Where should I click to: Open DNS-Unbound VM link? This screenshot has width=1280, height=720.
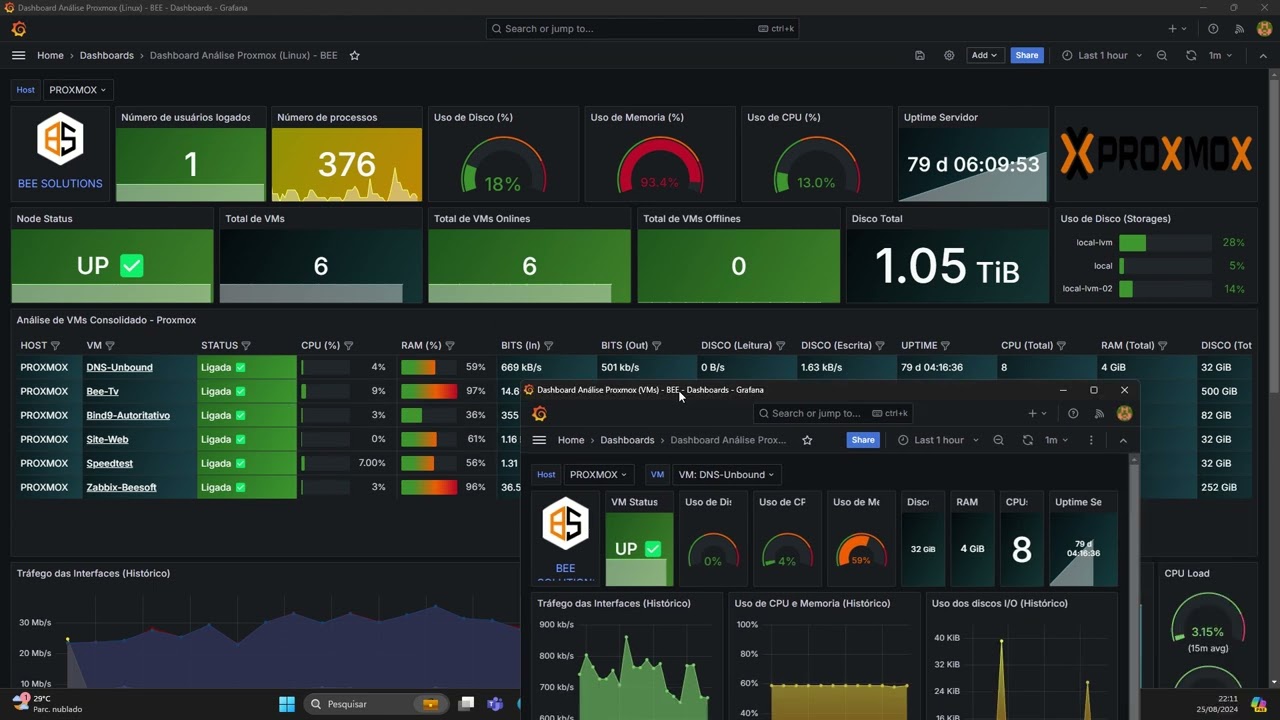(119, 367)
